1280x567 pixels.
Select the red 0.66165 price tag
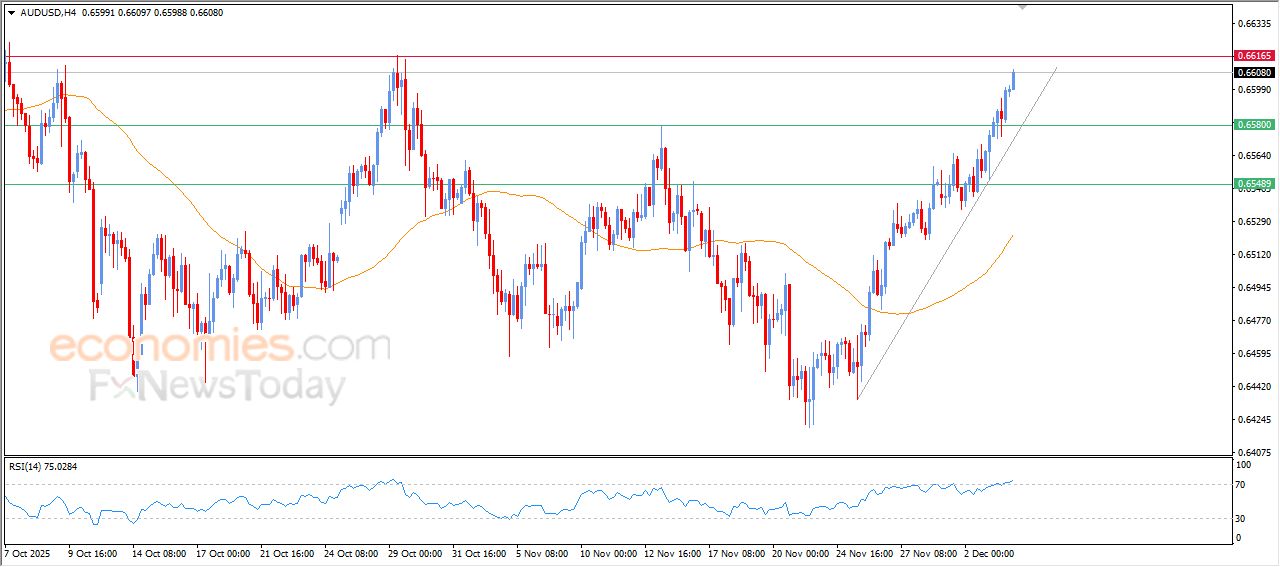coord(1254,56)
